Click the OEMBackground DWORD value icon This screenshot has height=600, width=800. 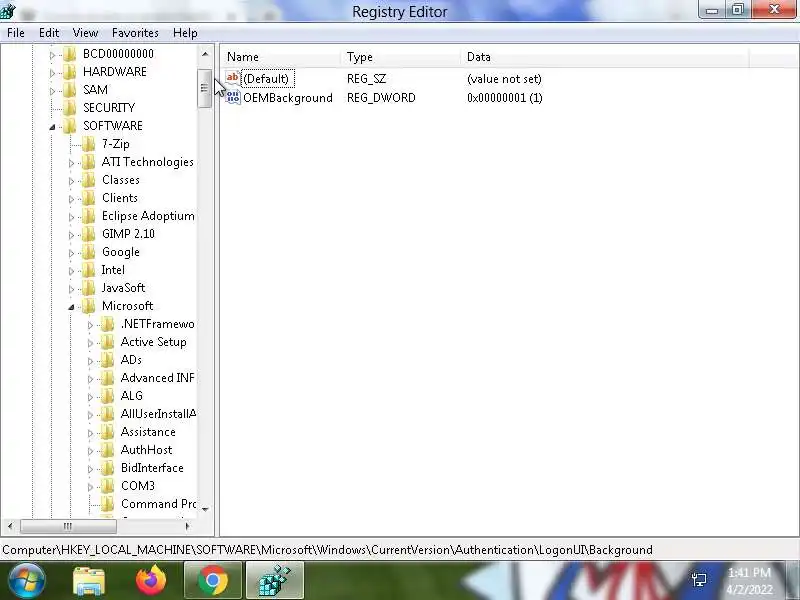[233, 97]
